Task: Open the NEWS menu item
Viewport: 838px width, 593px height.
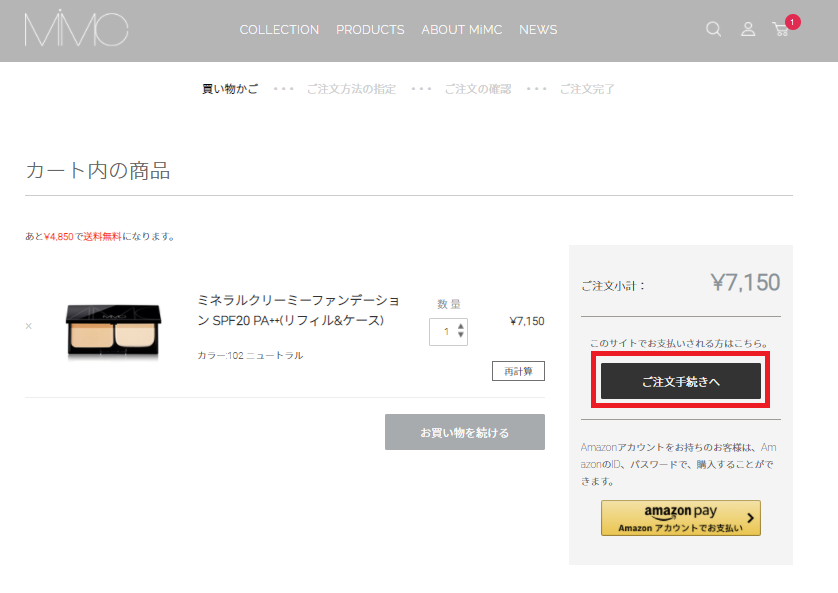Action: pos(538,30)
